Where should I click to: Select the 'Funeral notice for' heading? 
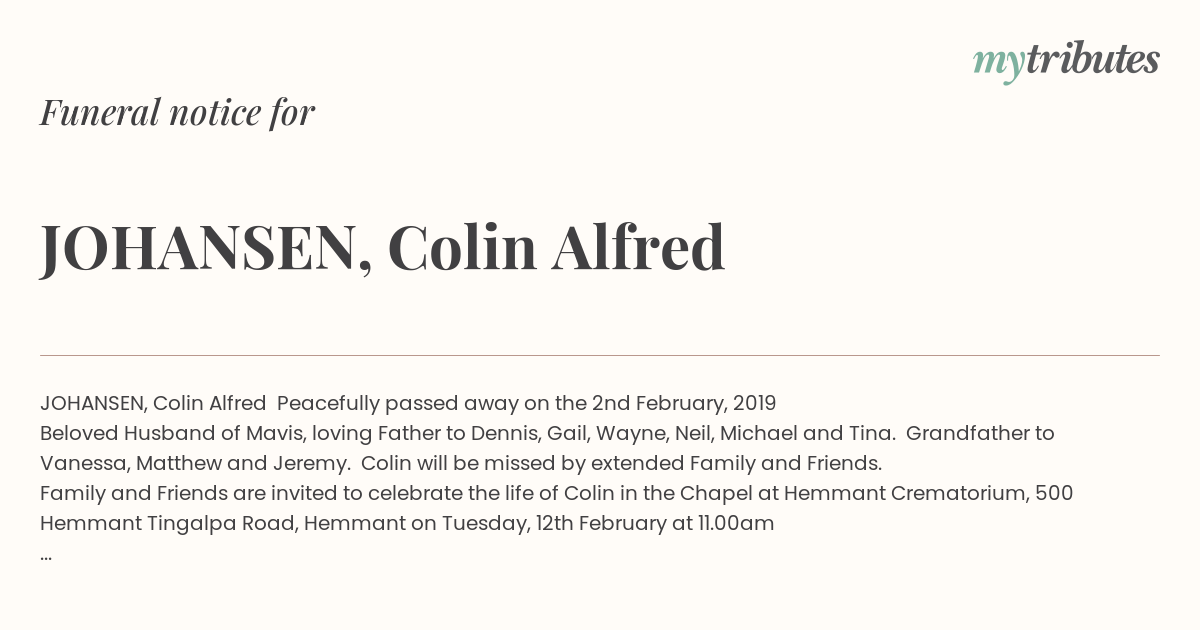click(177, 112)
